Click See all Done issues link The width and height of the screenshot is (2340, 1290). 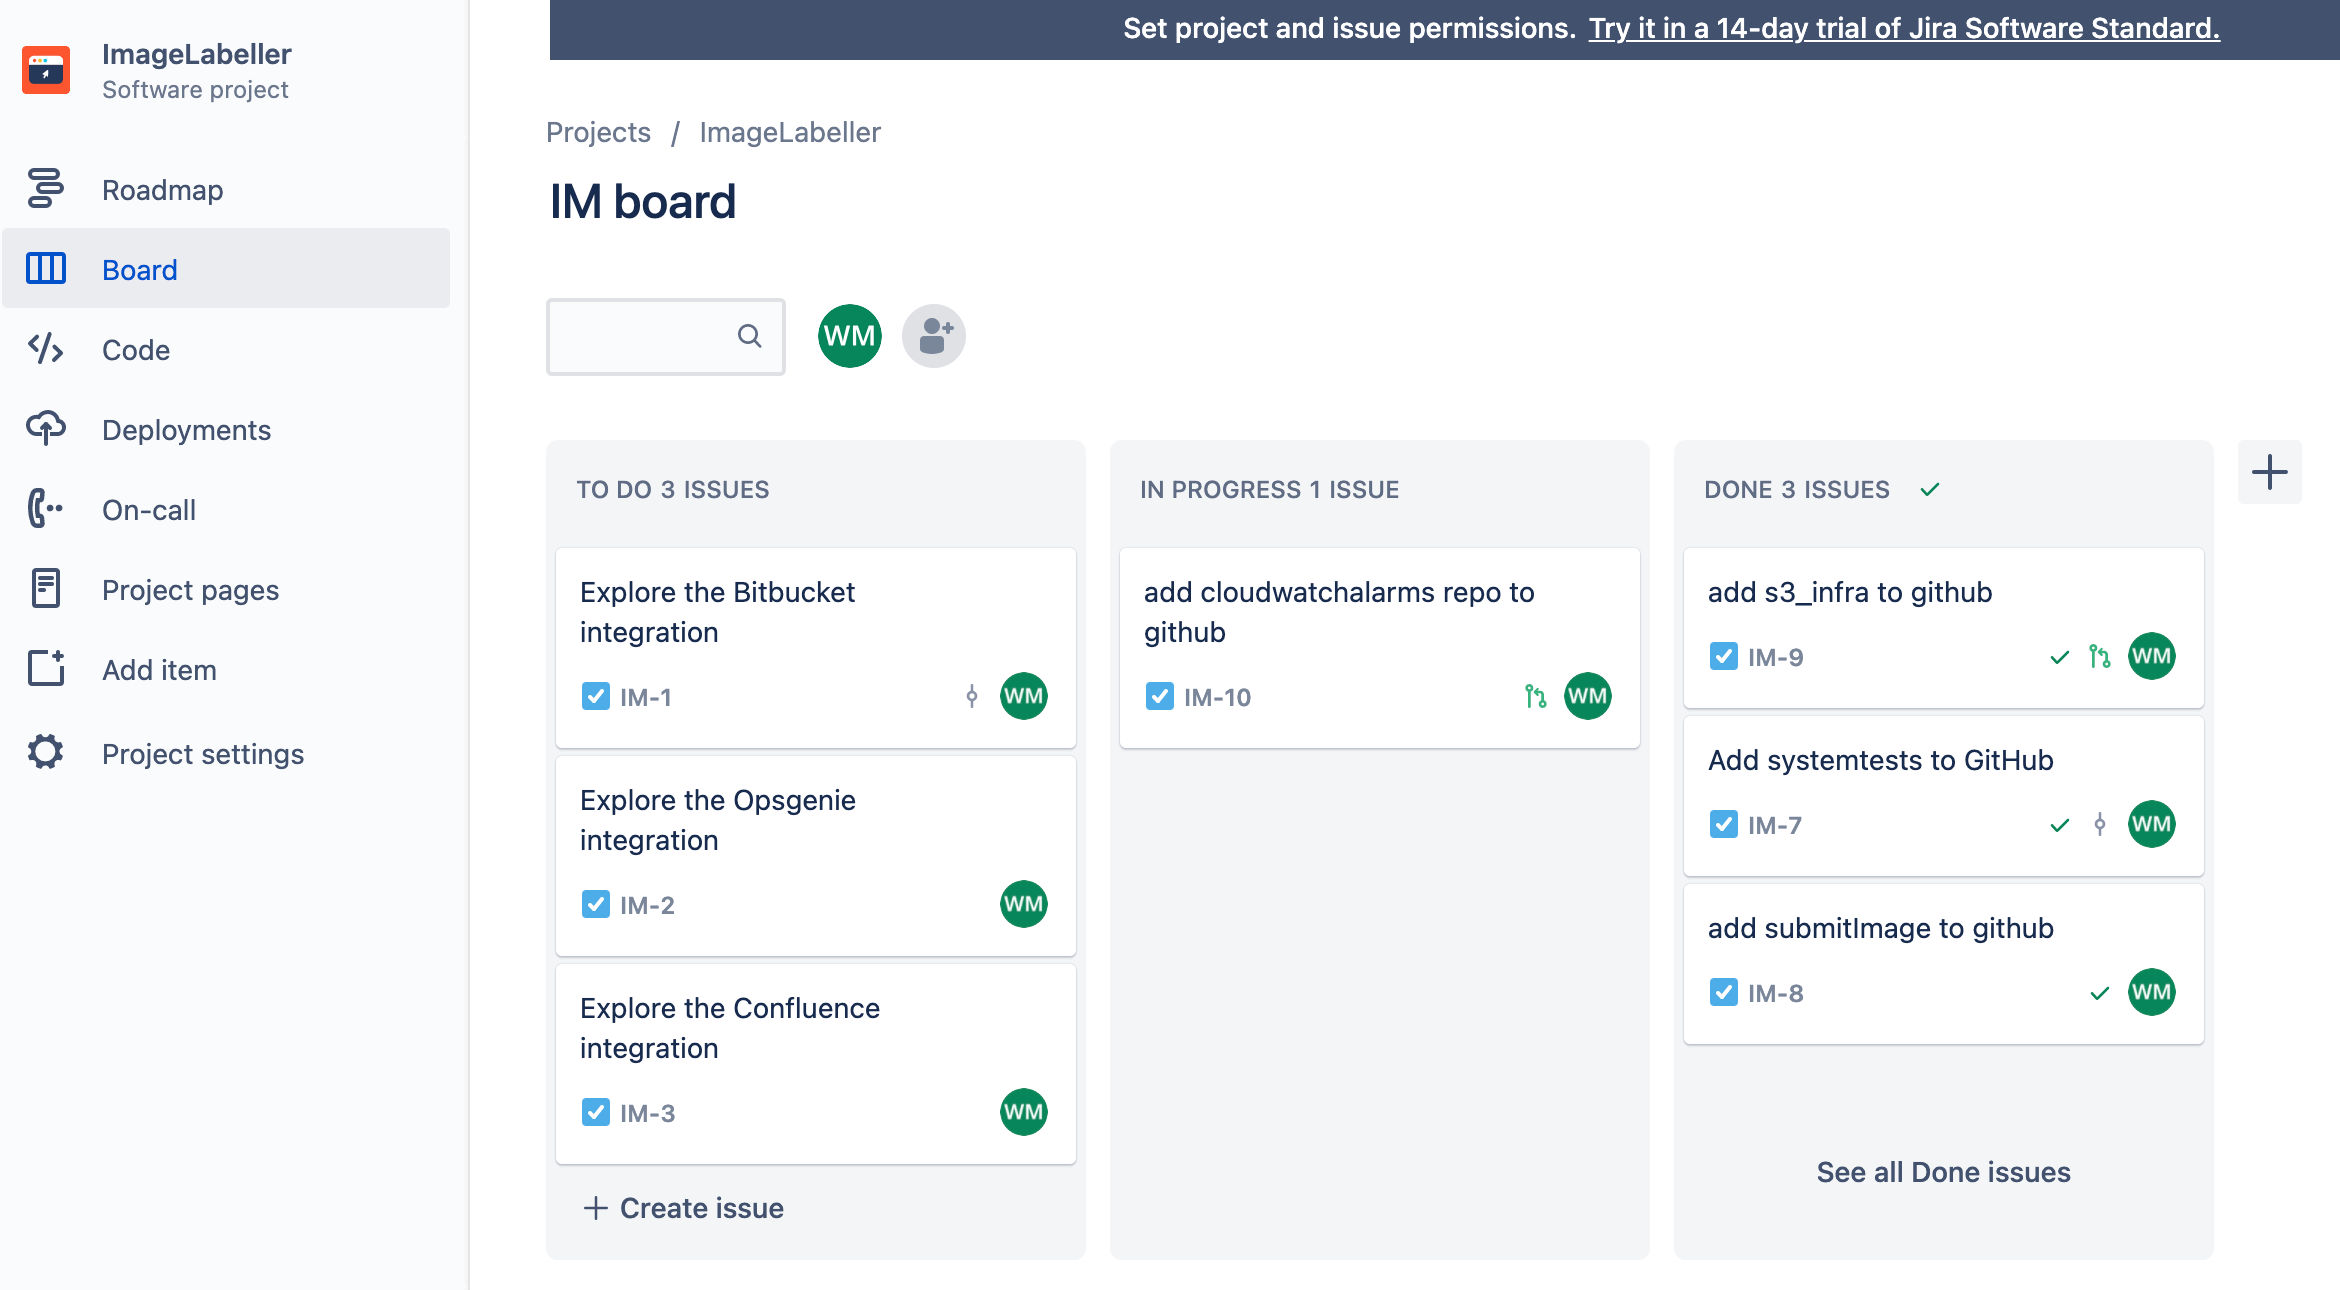coord(1943,1172)
